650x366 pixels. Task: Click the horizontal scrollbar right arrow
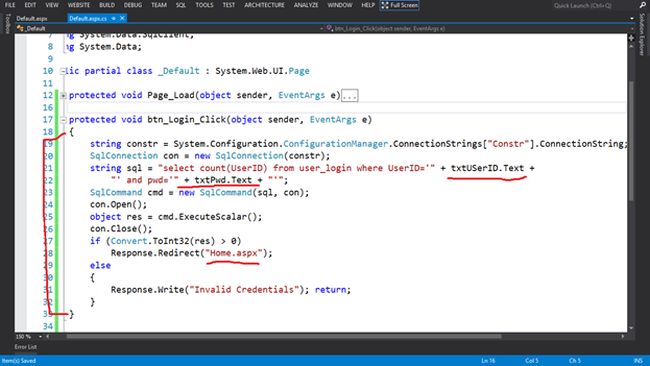point(623,336)
